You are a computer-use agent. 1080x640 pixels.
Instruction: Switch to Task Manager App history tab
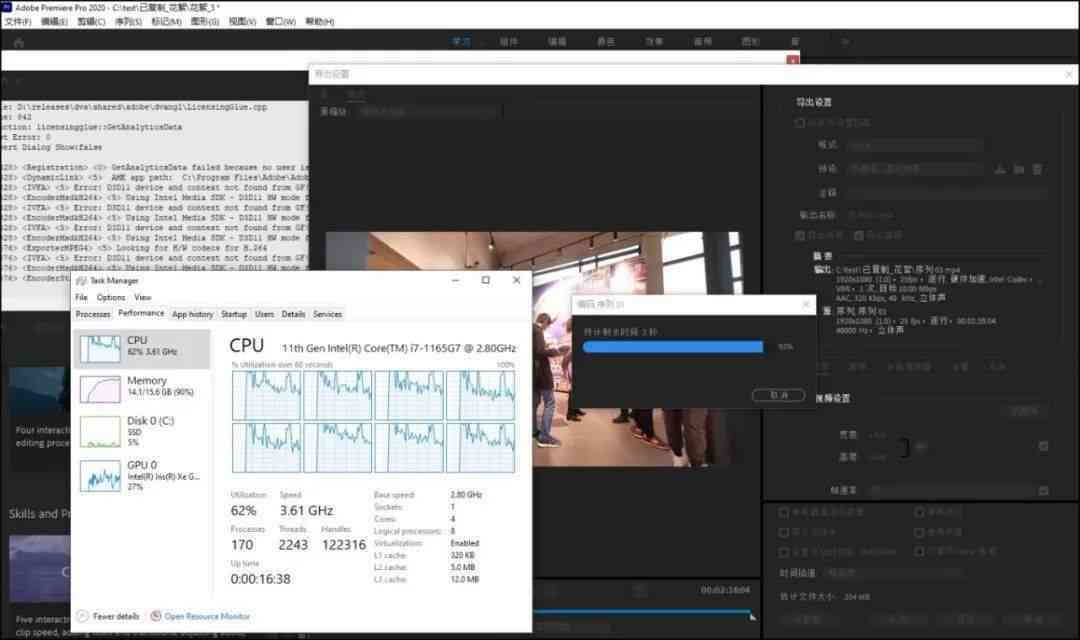click(x=192, y=314)
